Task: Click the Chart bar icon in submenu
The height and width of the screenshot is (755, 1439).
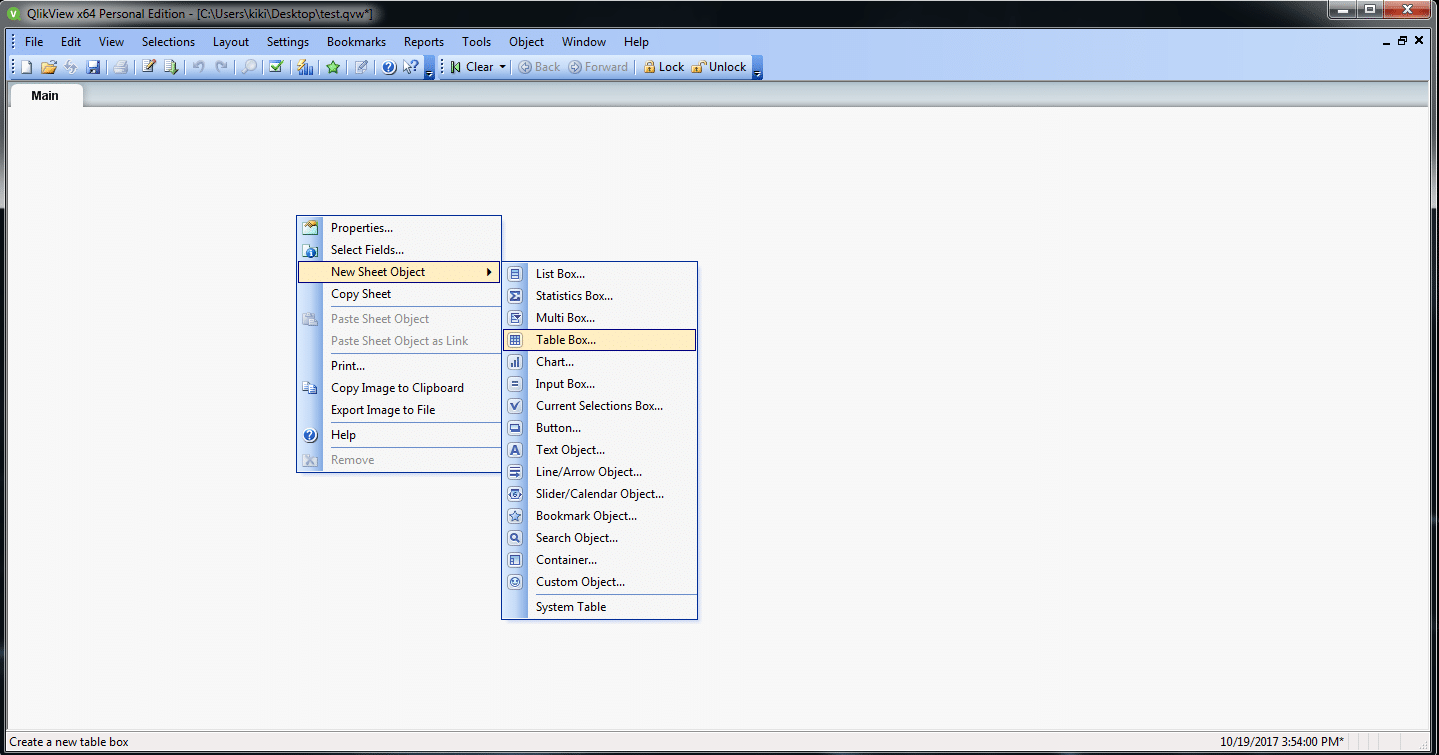Action: pos(515,362)
